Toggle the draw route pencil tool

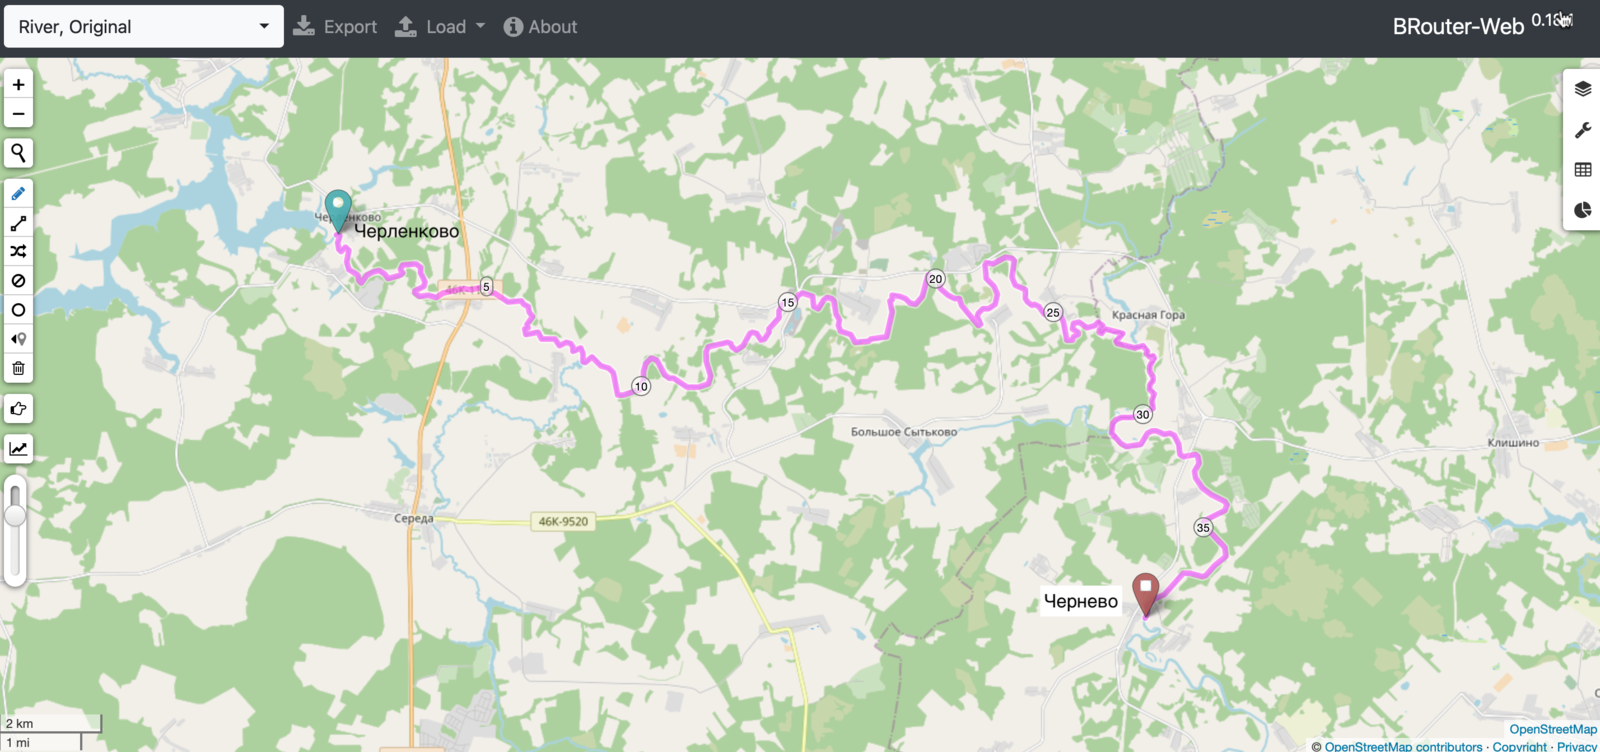coord(18,194)
